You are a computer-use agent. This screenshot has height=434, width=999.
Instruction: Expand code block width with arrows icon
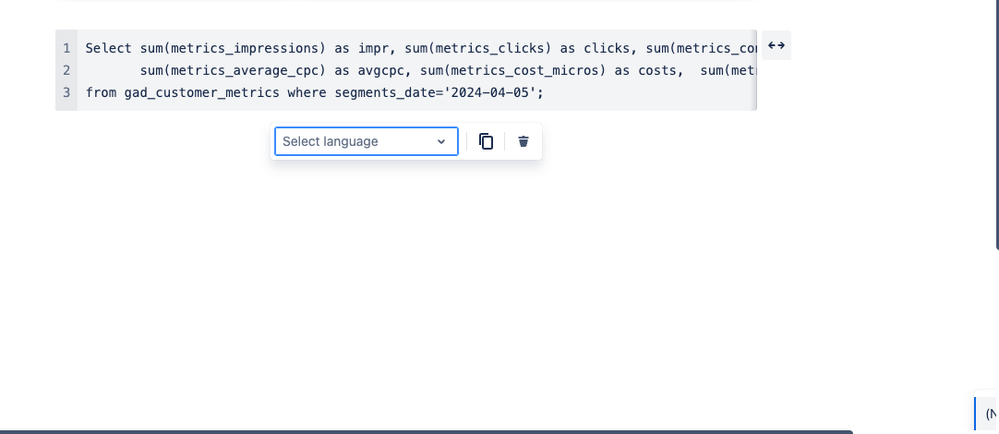(x=776, y=45)
